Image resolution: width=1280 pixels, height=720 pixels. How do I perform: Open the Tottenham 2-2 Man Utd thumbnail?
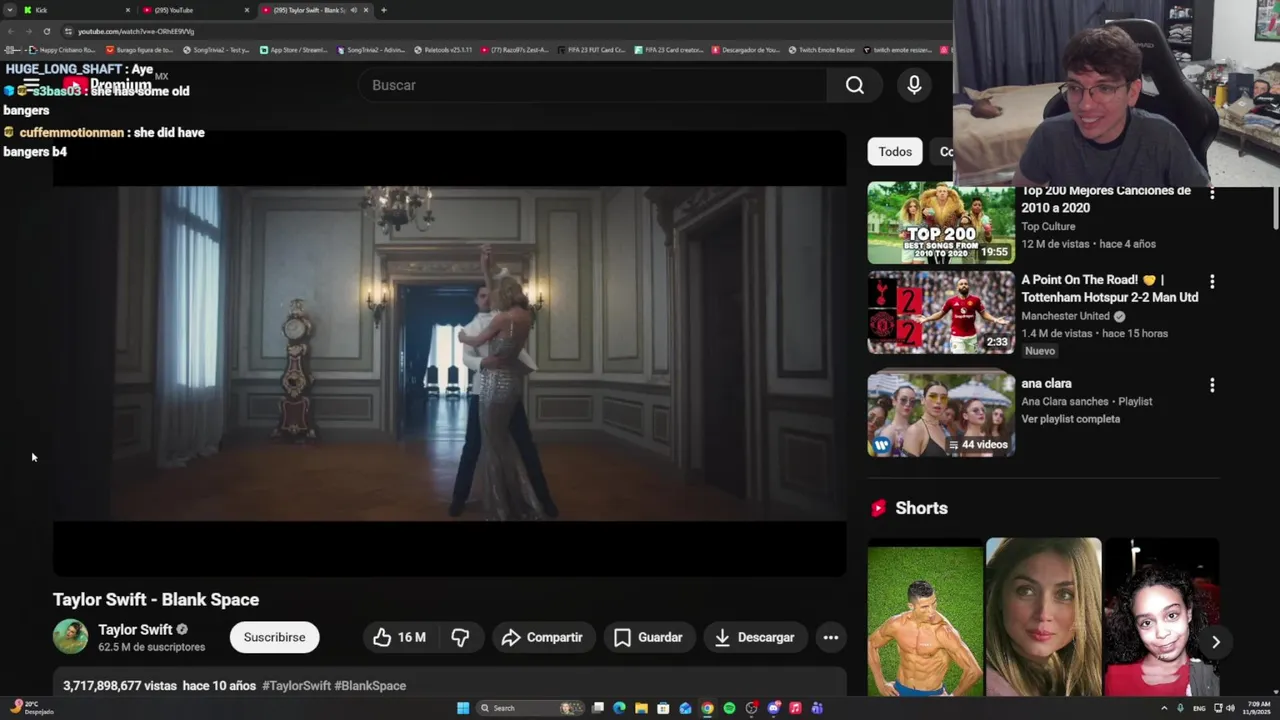(941, 313)
